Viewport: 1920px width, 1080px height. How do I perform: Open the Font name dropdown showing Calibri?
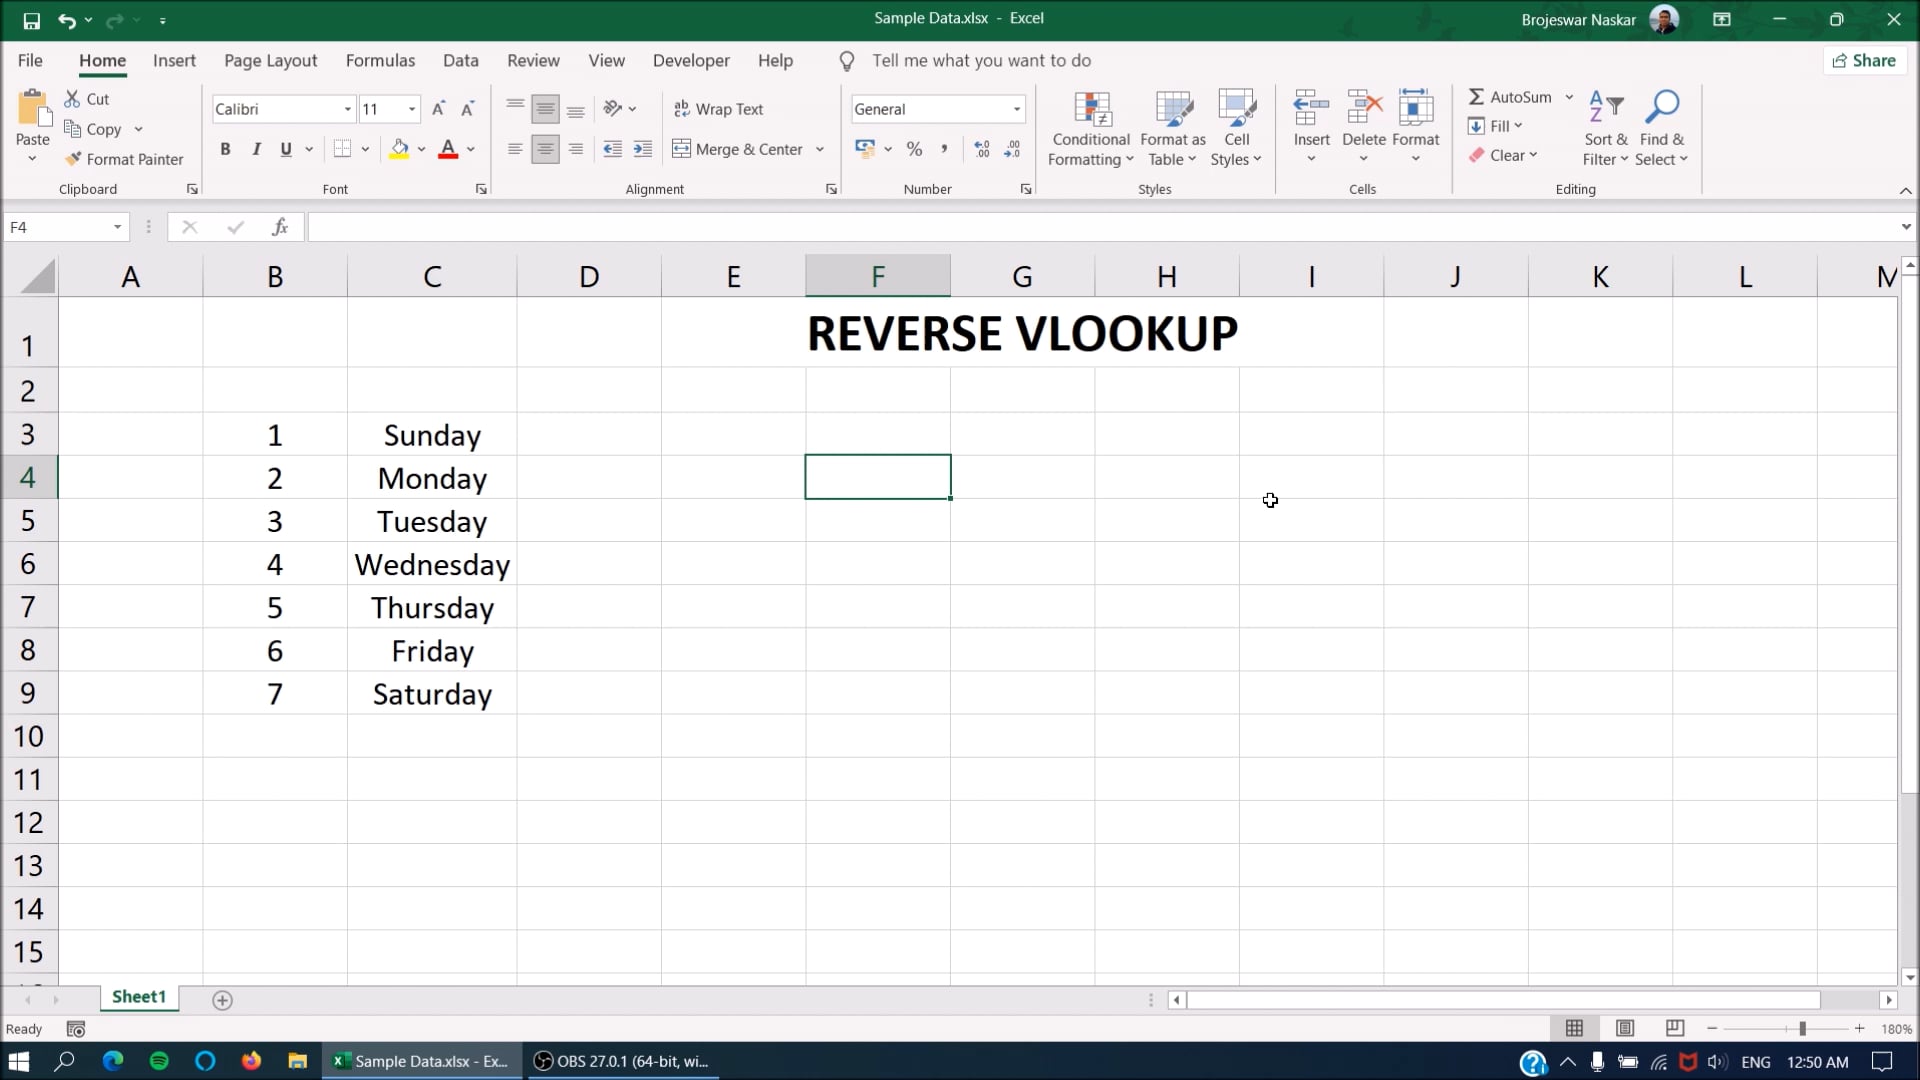(348, 109)
